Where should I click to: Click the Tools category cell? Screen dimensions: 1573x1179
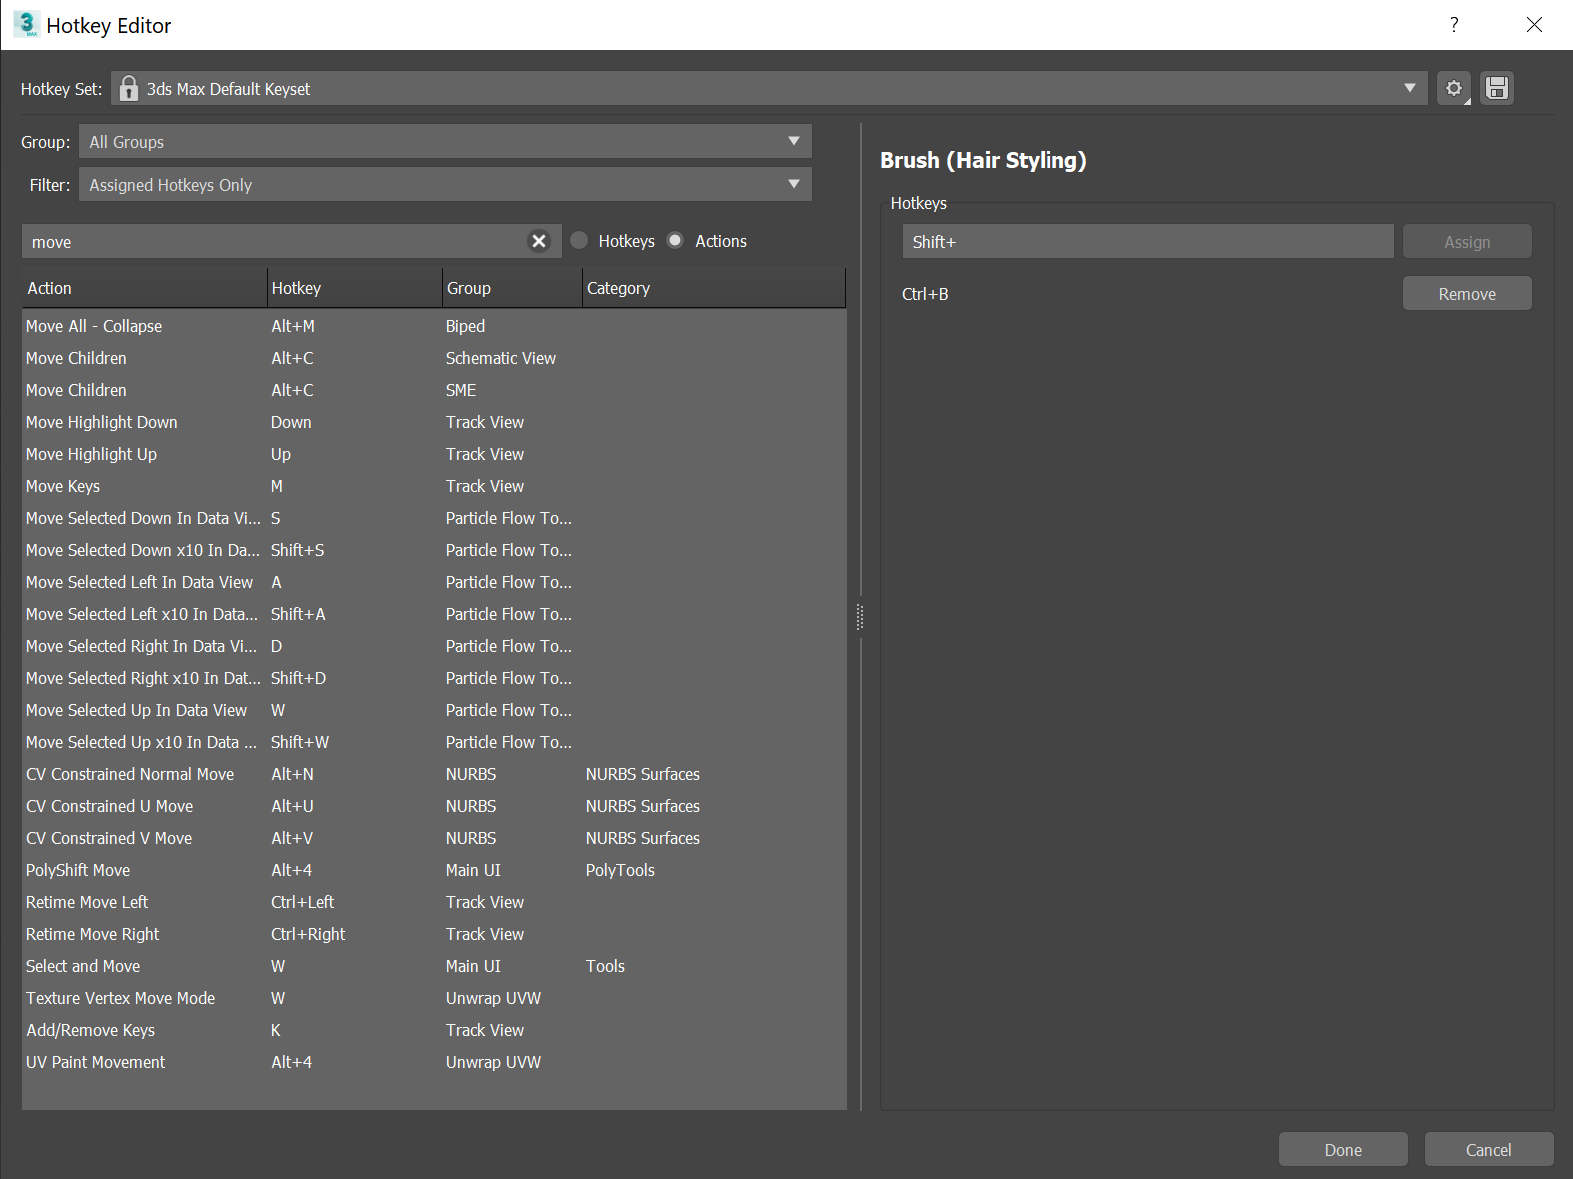coord(605,966)
